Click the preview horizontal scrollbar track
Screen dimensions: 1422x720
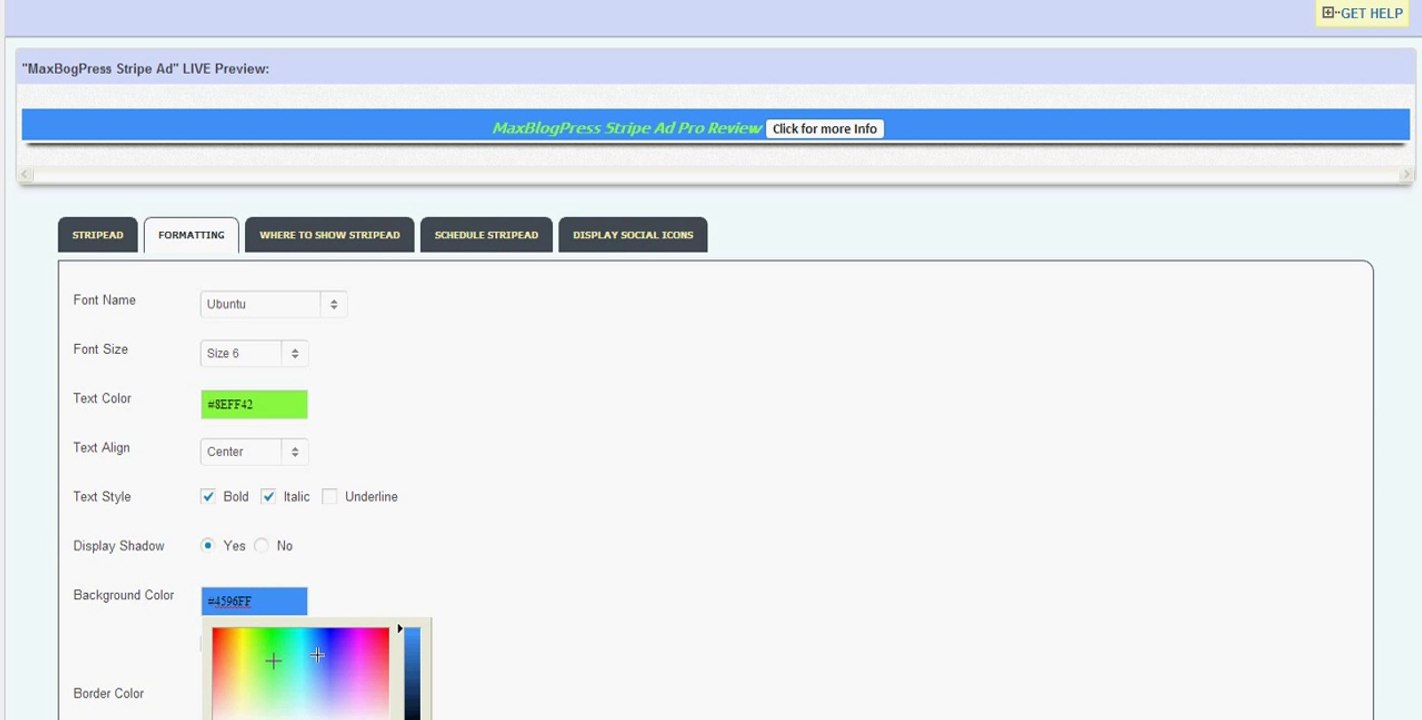click(716, 175)
